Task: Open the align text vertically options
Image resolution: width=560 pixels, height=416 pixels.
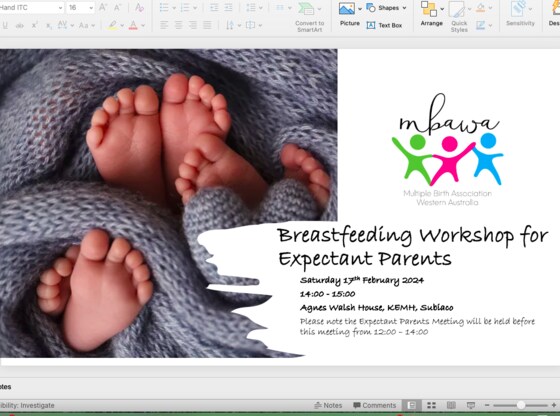Action: pos(254,25)
